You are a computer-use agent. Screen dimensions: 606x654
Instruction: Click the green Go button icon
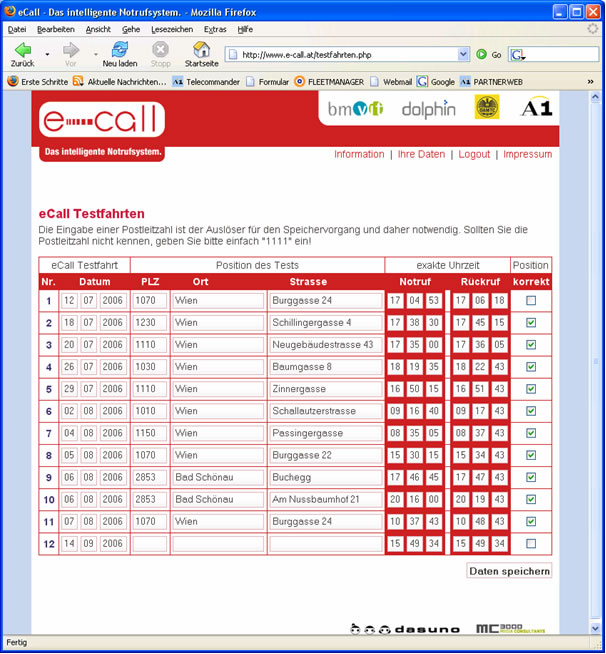click(481, 54)
